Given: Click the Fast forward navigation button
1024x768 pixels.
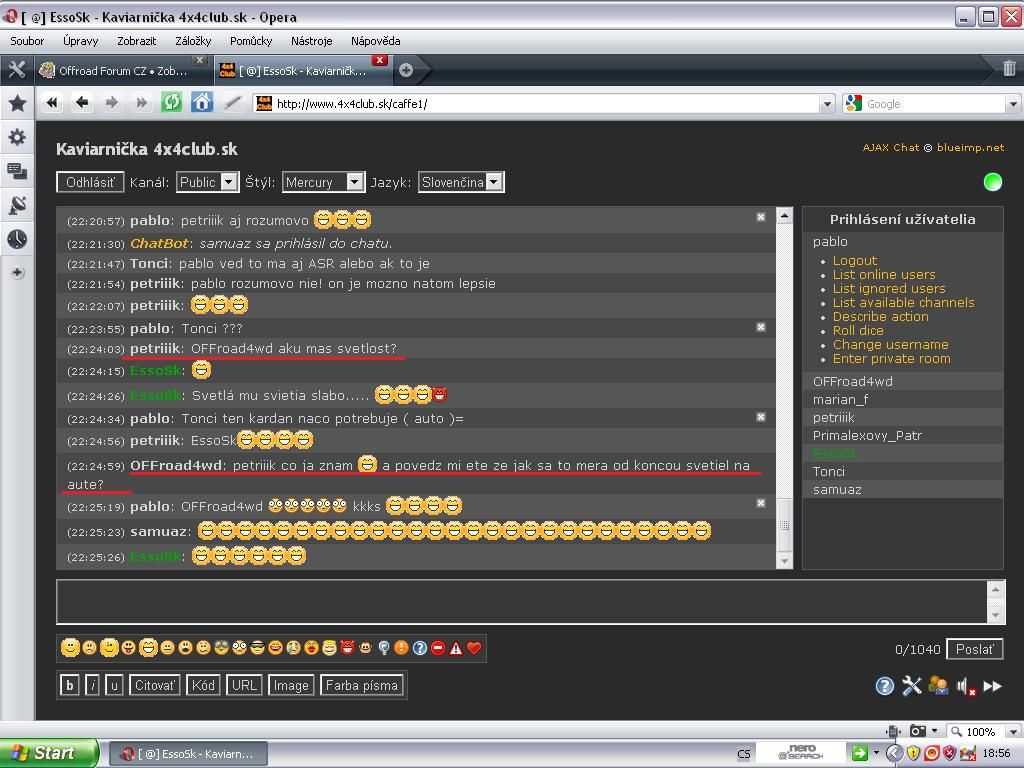Looking at the screenshot, I should 141,103.
